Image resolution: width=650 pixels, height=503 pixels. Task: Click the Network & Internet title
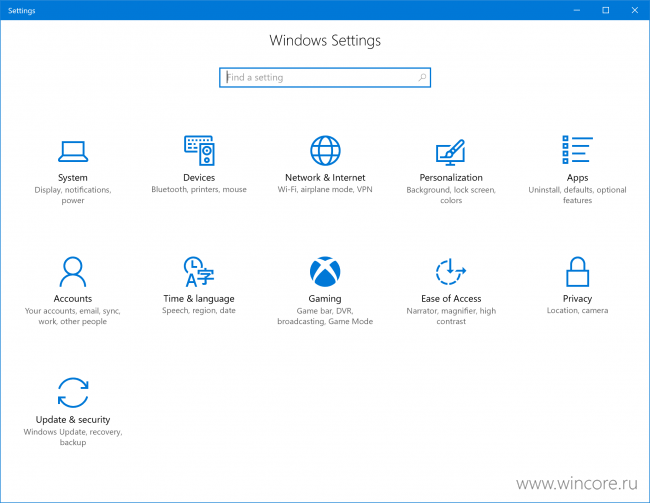click(x=325, y=177)
